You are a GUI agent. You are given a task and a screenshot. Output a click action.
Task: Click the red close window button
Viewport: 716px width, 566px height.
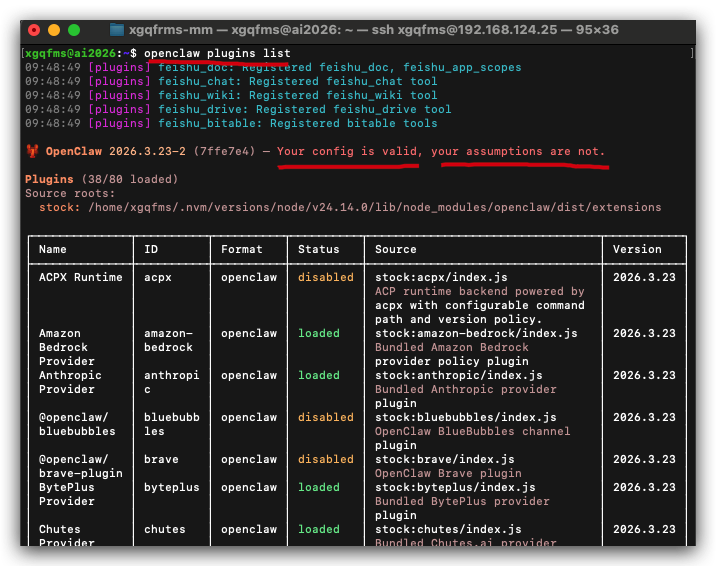(34, 30)
